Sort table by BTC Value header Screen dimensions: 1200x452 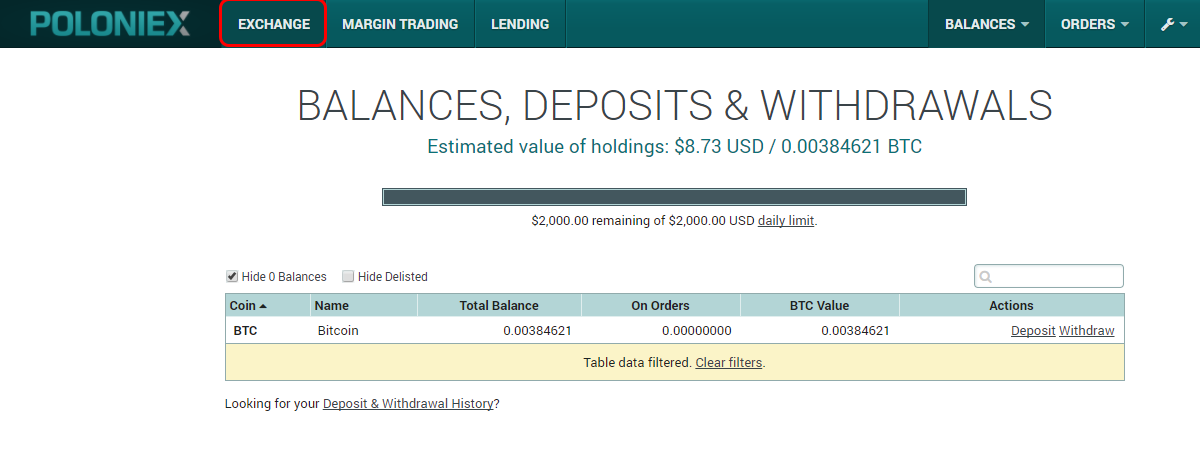[x=820, y=306]
